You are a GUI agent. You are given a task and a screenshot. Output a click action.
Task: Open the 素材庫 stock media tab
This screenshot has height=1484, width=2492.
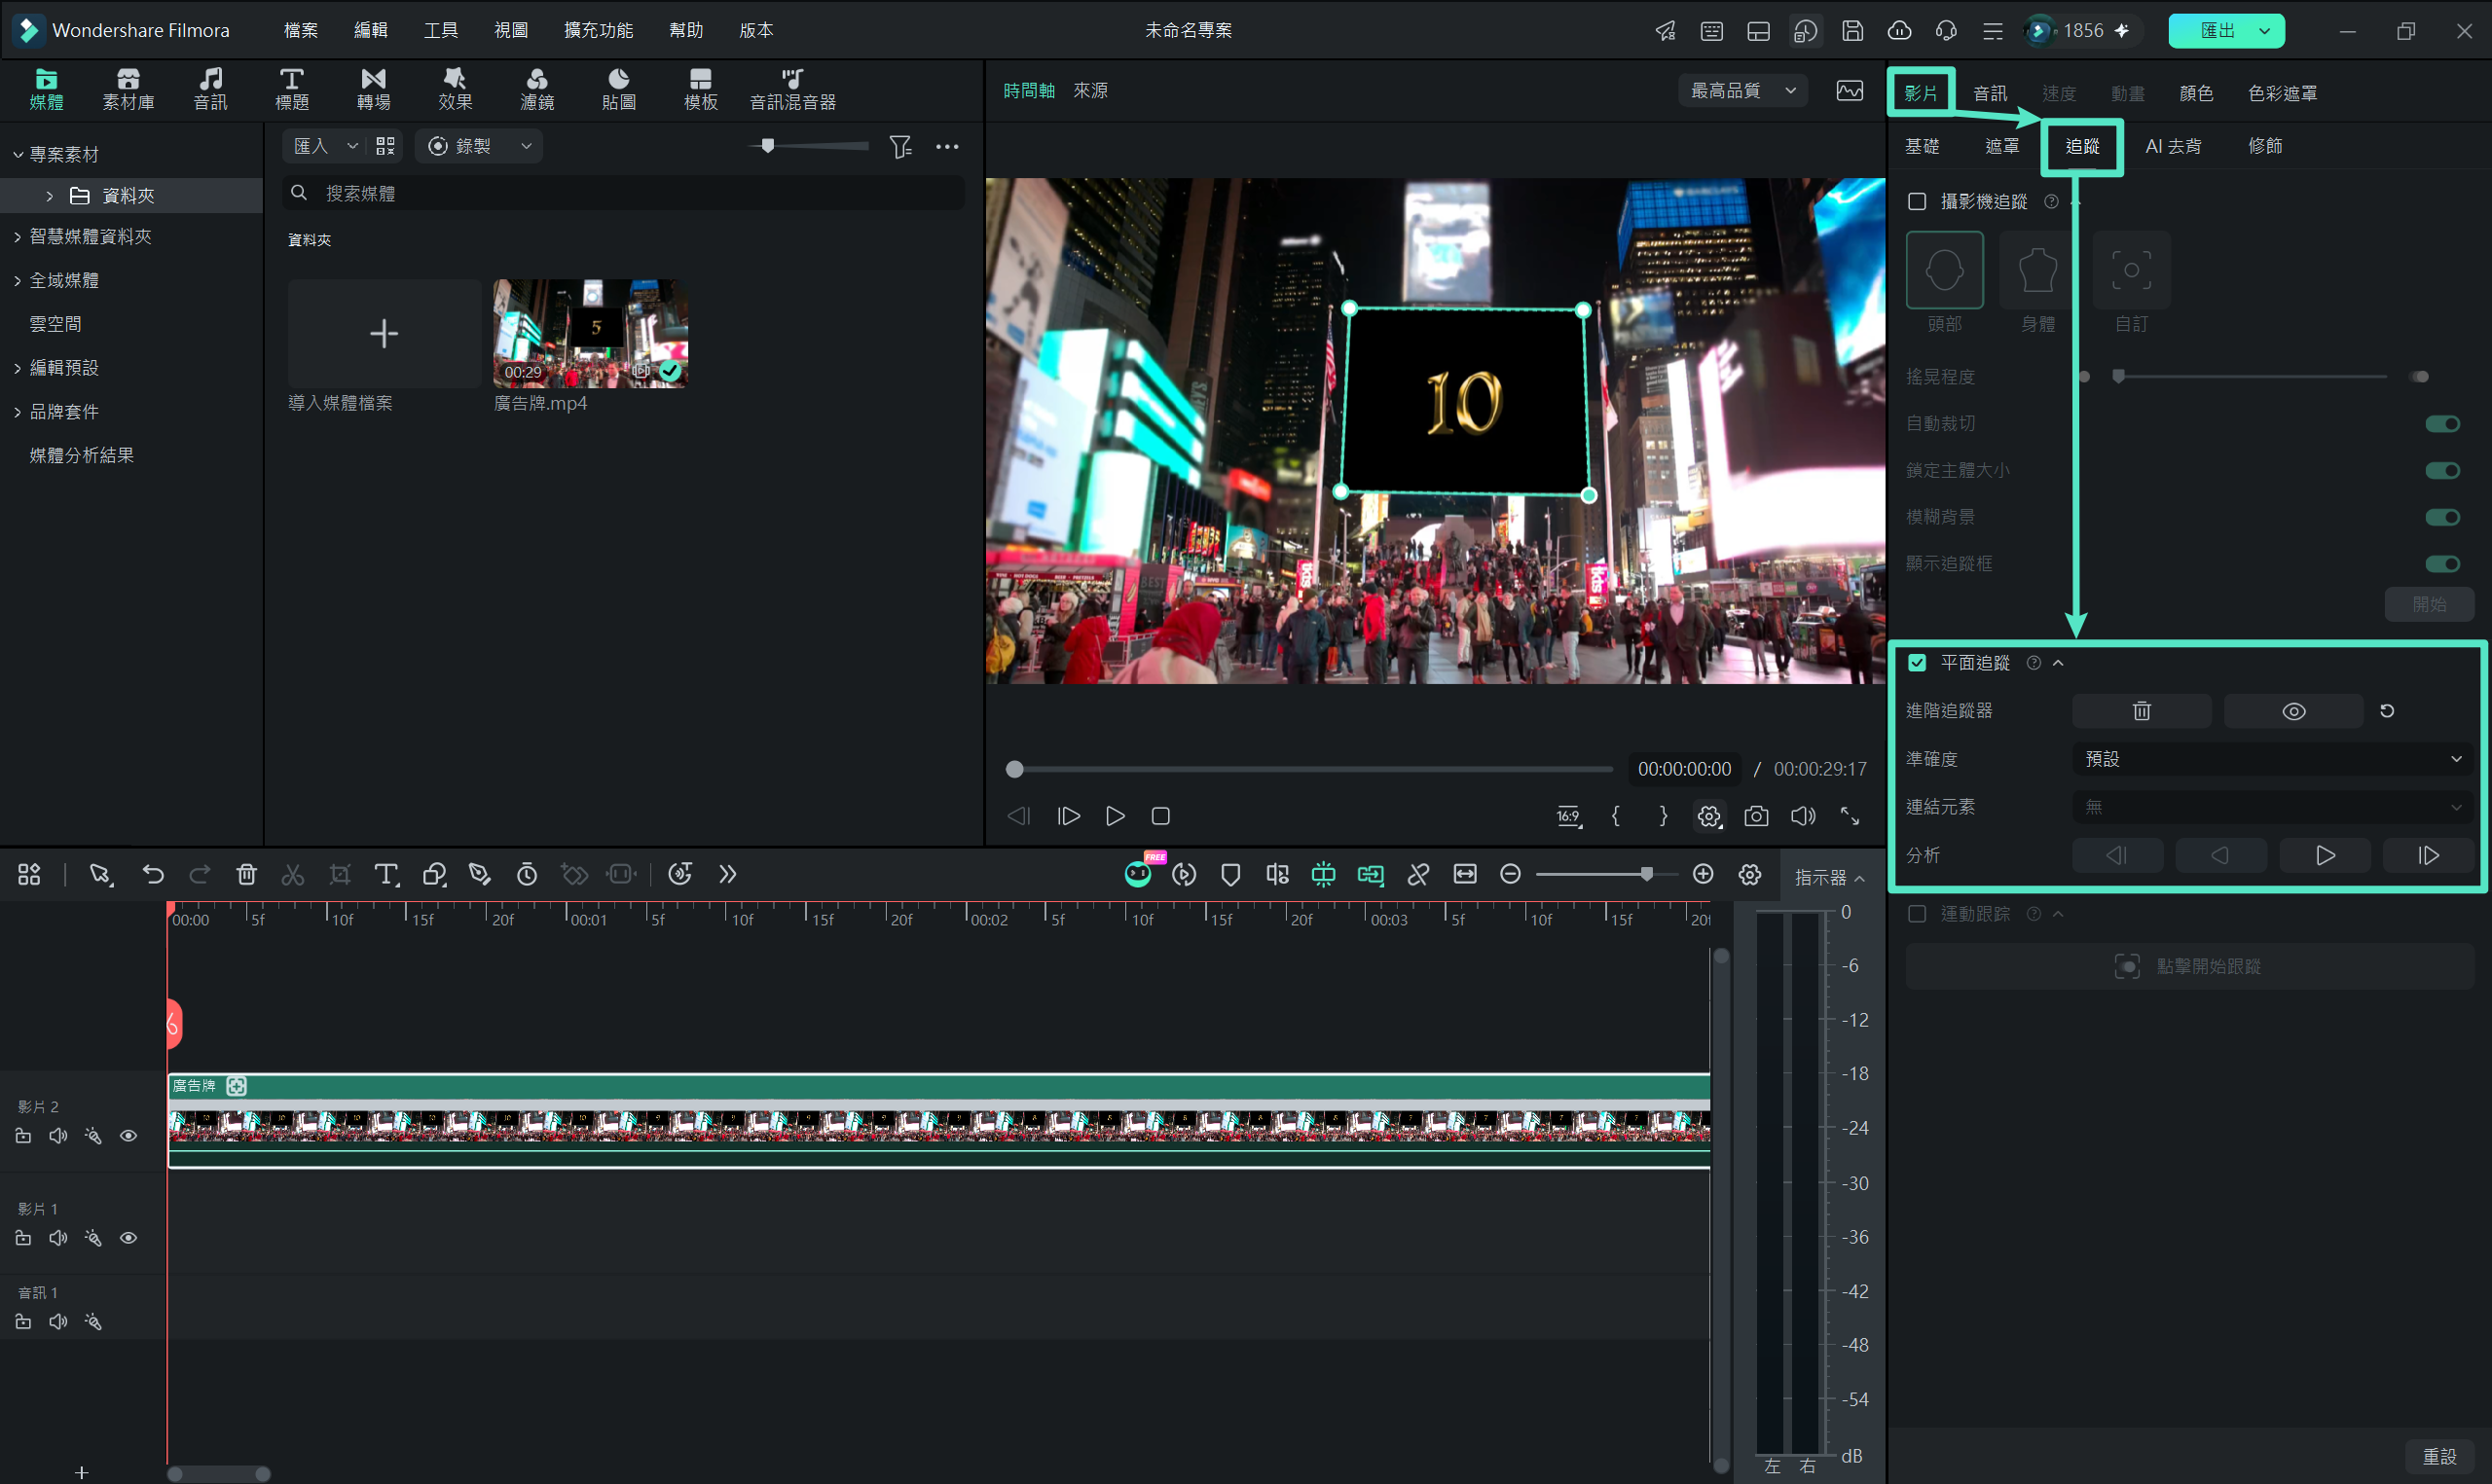pyautogui.click(x=128, y=89)
